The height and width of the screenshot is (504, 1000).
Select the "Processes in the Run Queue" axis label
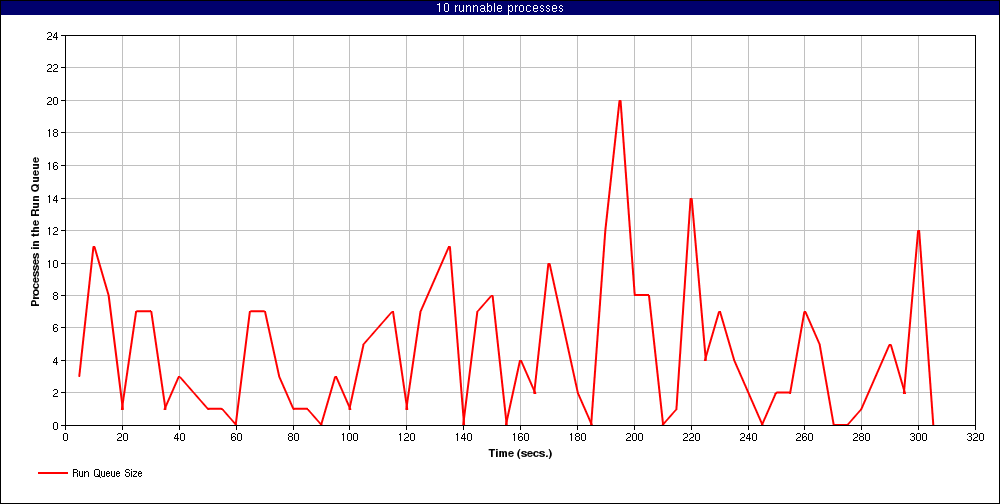pyautogui.click(x=36, y=231)
